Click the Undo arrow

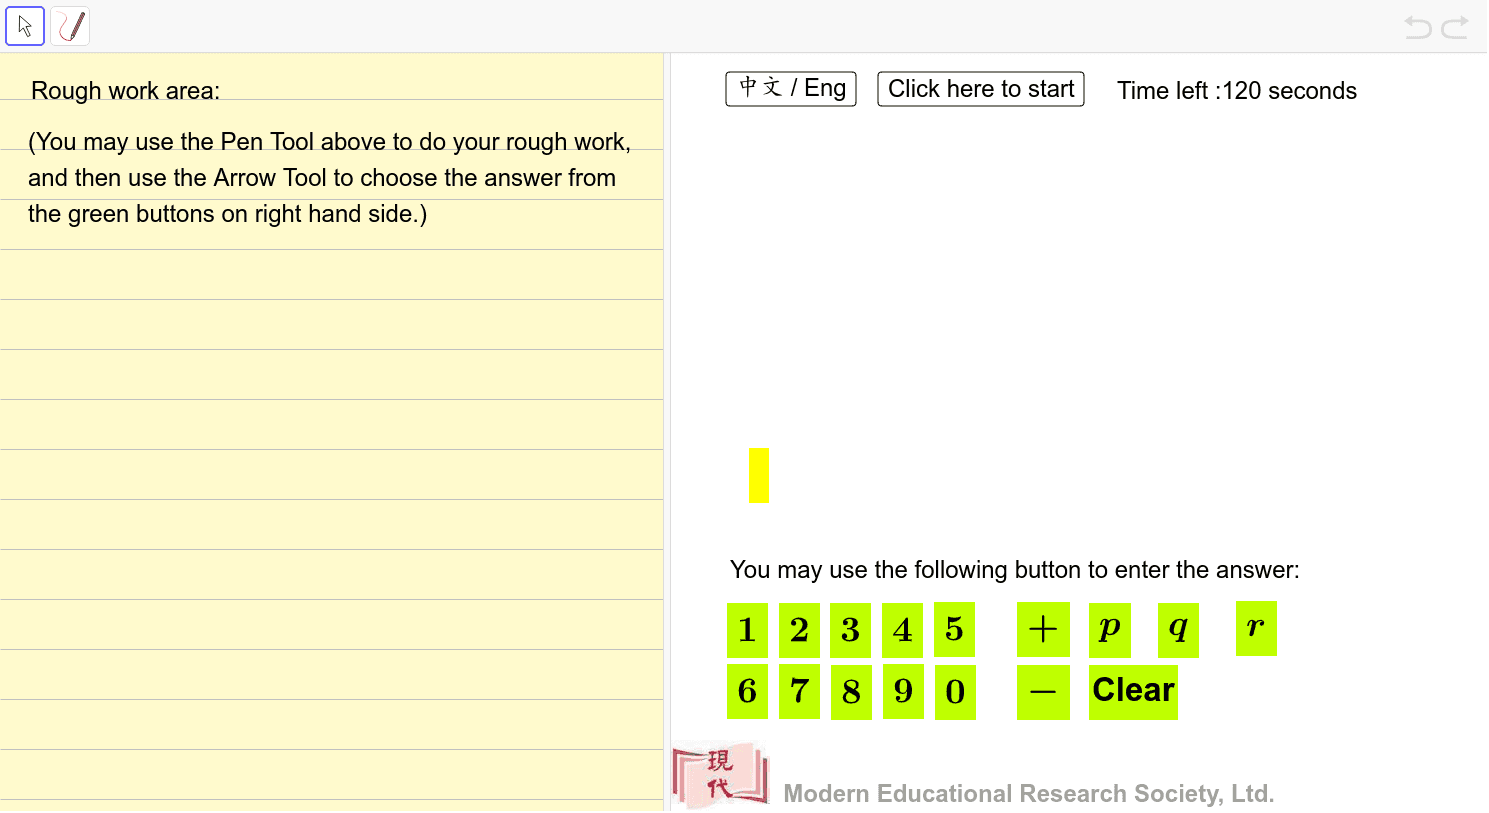[x=1417, y=27]
